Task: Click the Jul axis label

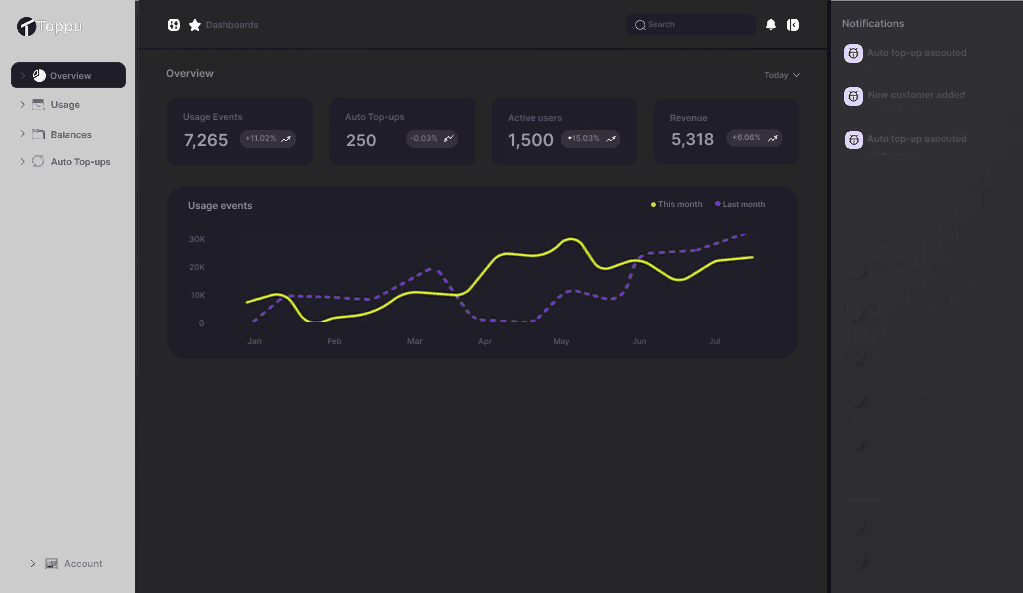Action: click(714, 341)
